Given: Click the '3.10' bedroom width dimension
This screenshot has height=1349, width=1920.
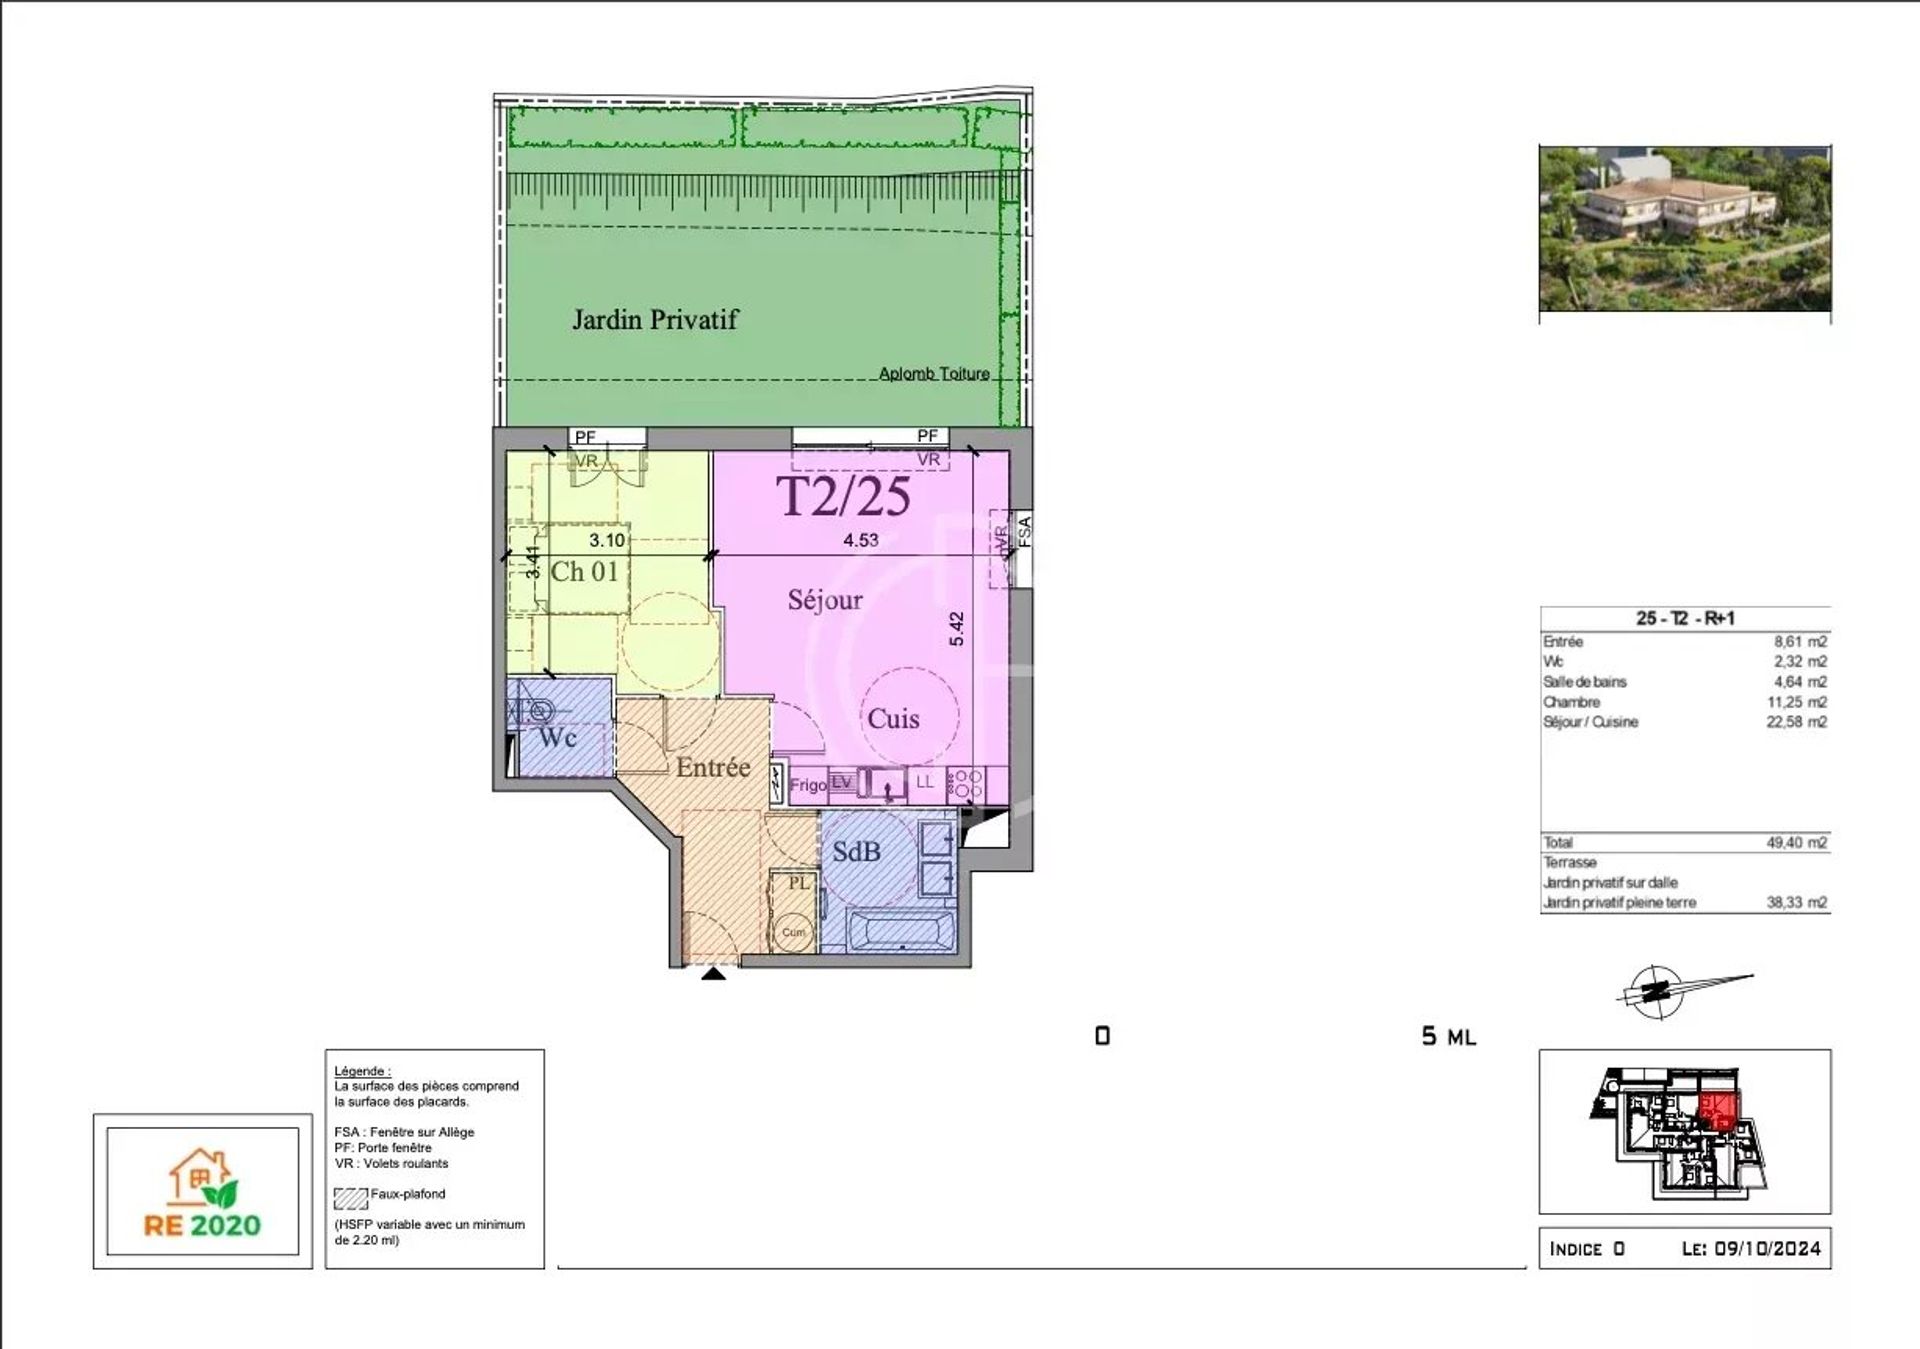Looking at the screenshot, I should [x=607, y=540].
